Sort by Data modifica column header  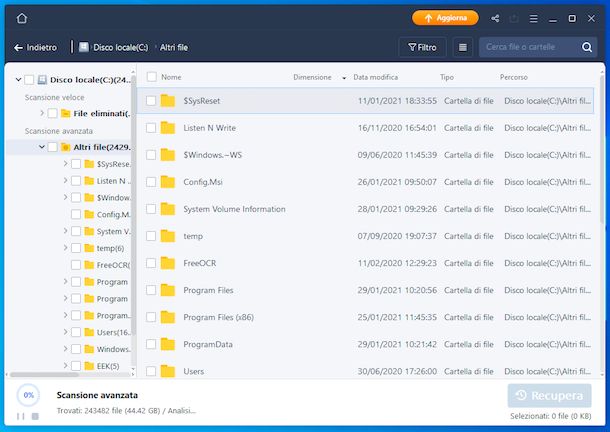click(x=375, y=77)
